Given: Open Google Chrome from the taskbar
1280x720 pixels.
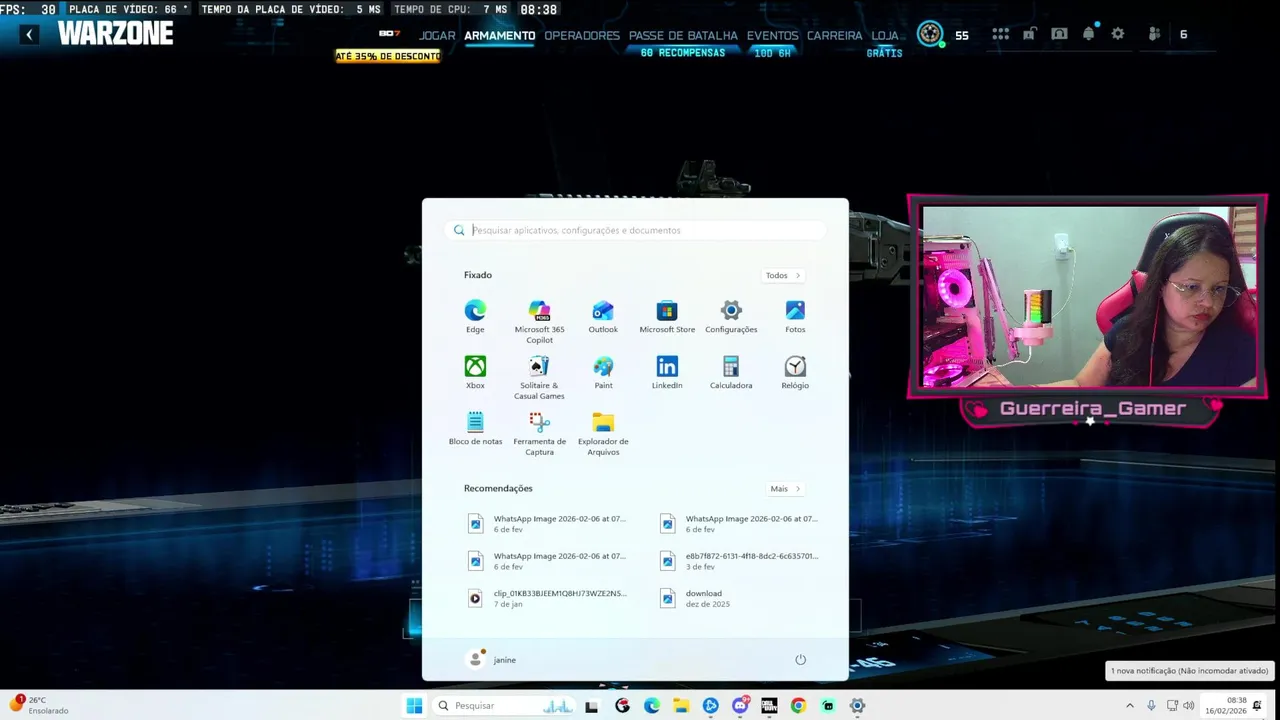Looking at the screenshot, I should click(x=798, y=706).
